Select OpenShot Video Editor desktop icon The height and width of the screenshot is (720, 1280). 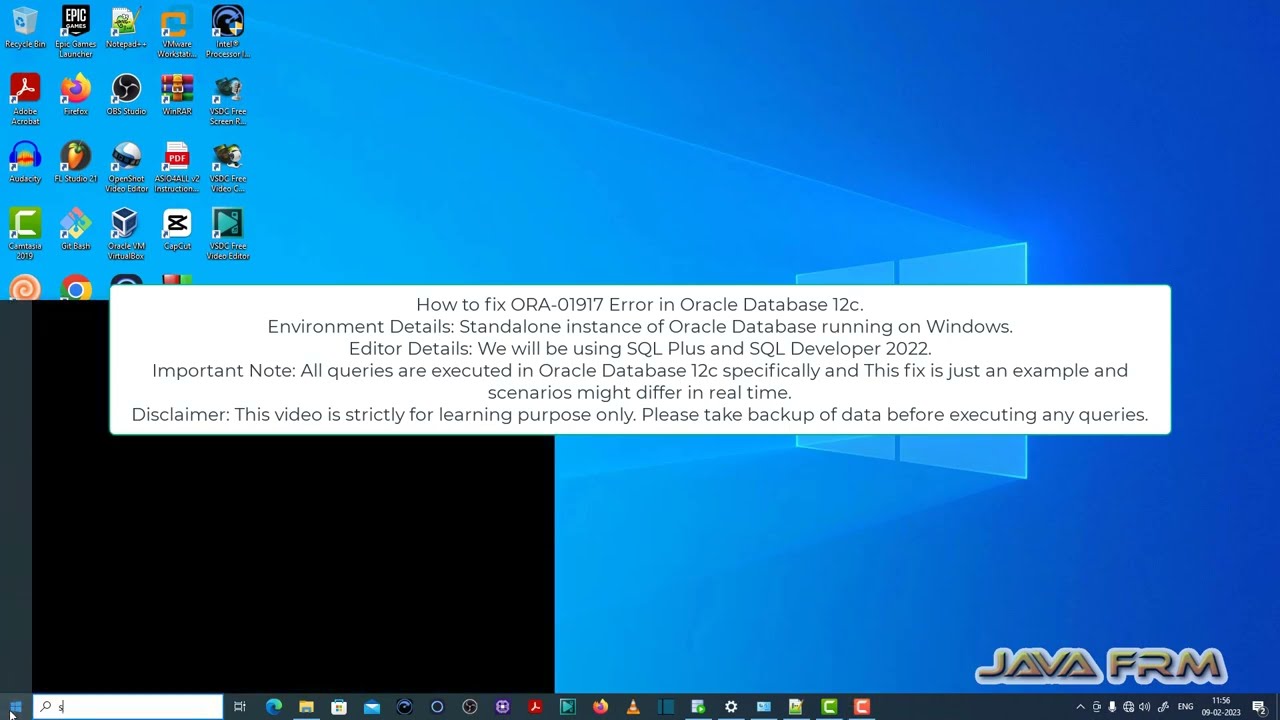[x=126, y=167]
